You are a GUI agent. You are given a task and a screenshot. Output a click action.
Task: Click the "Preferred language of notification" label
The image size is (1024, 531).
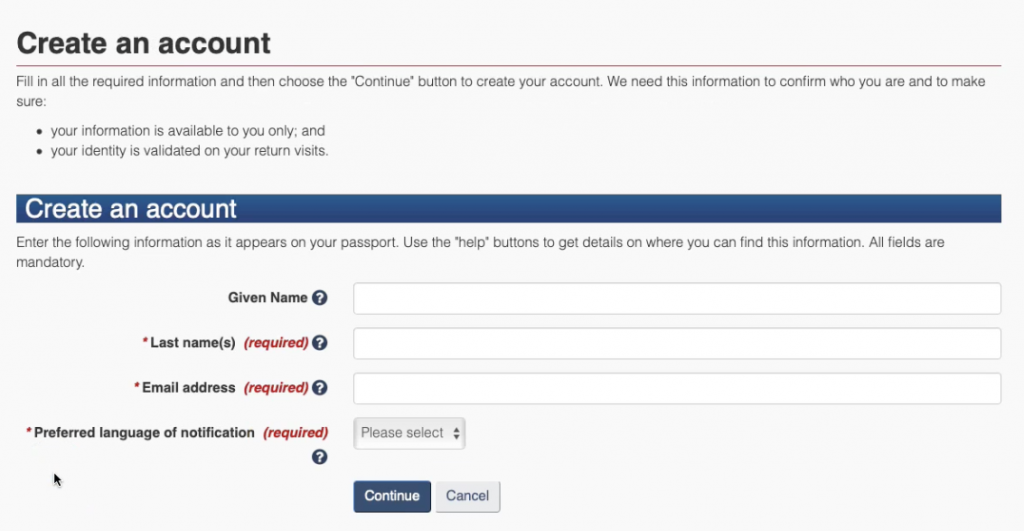coord(144,433)
